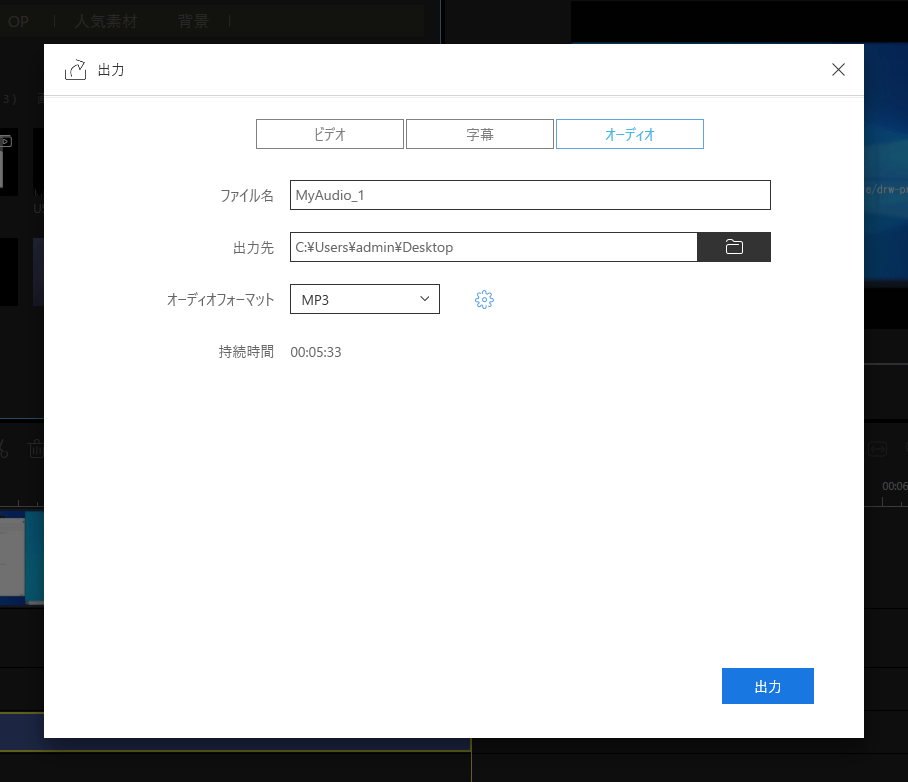Viewport: 908px width, 782px height.
Task: Close the 出力 export dialog
Action: point(838,69)
